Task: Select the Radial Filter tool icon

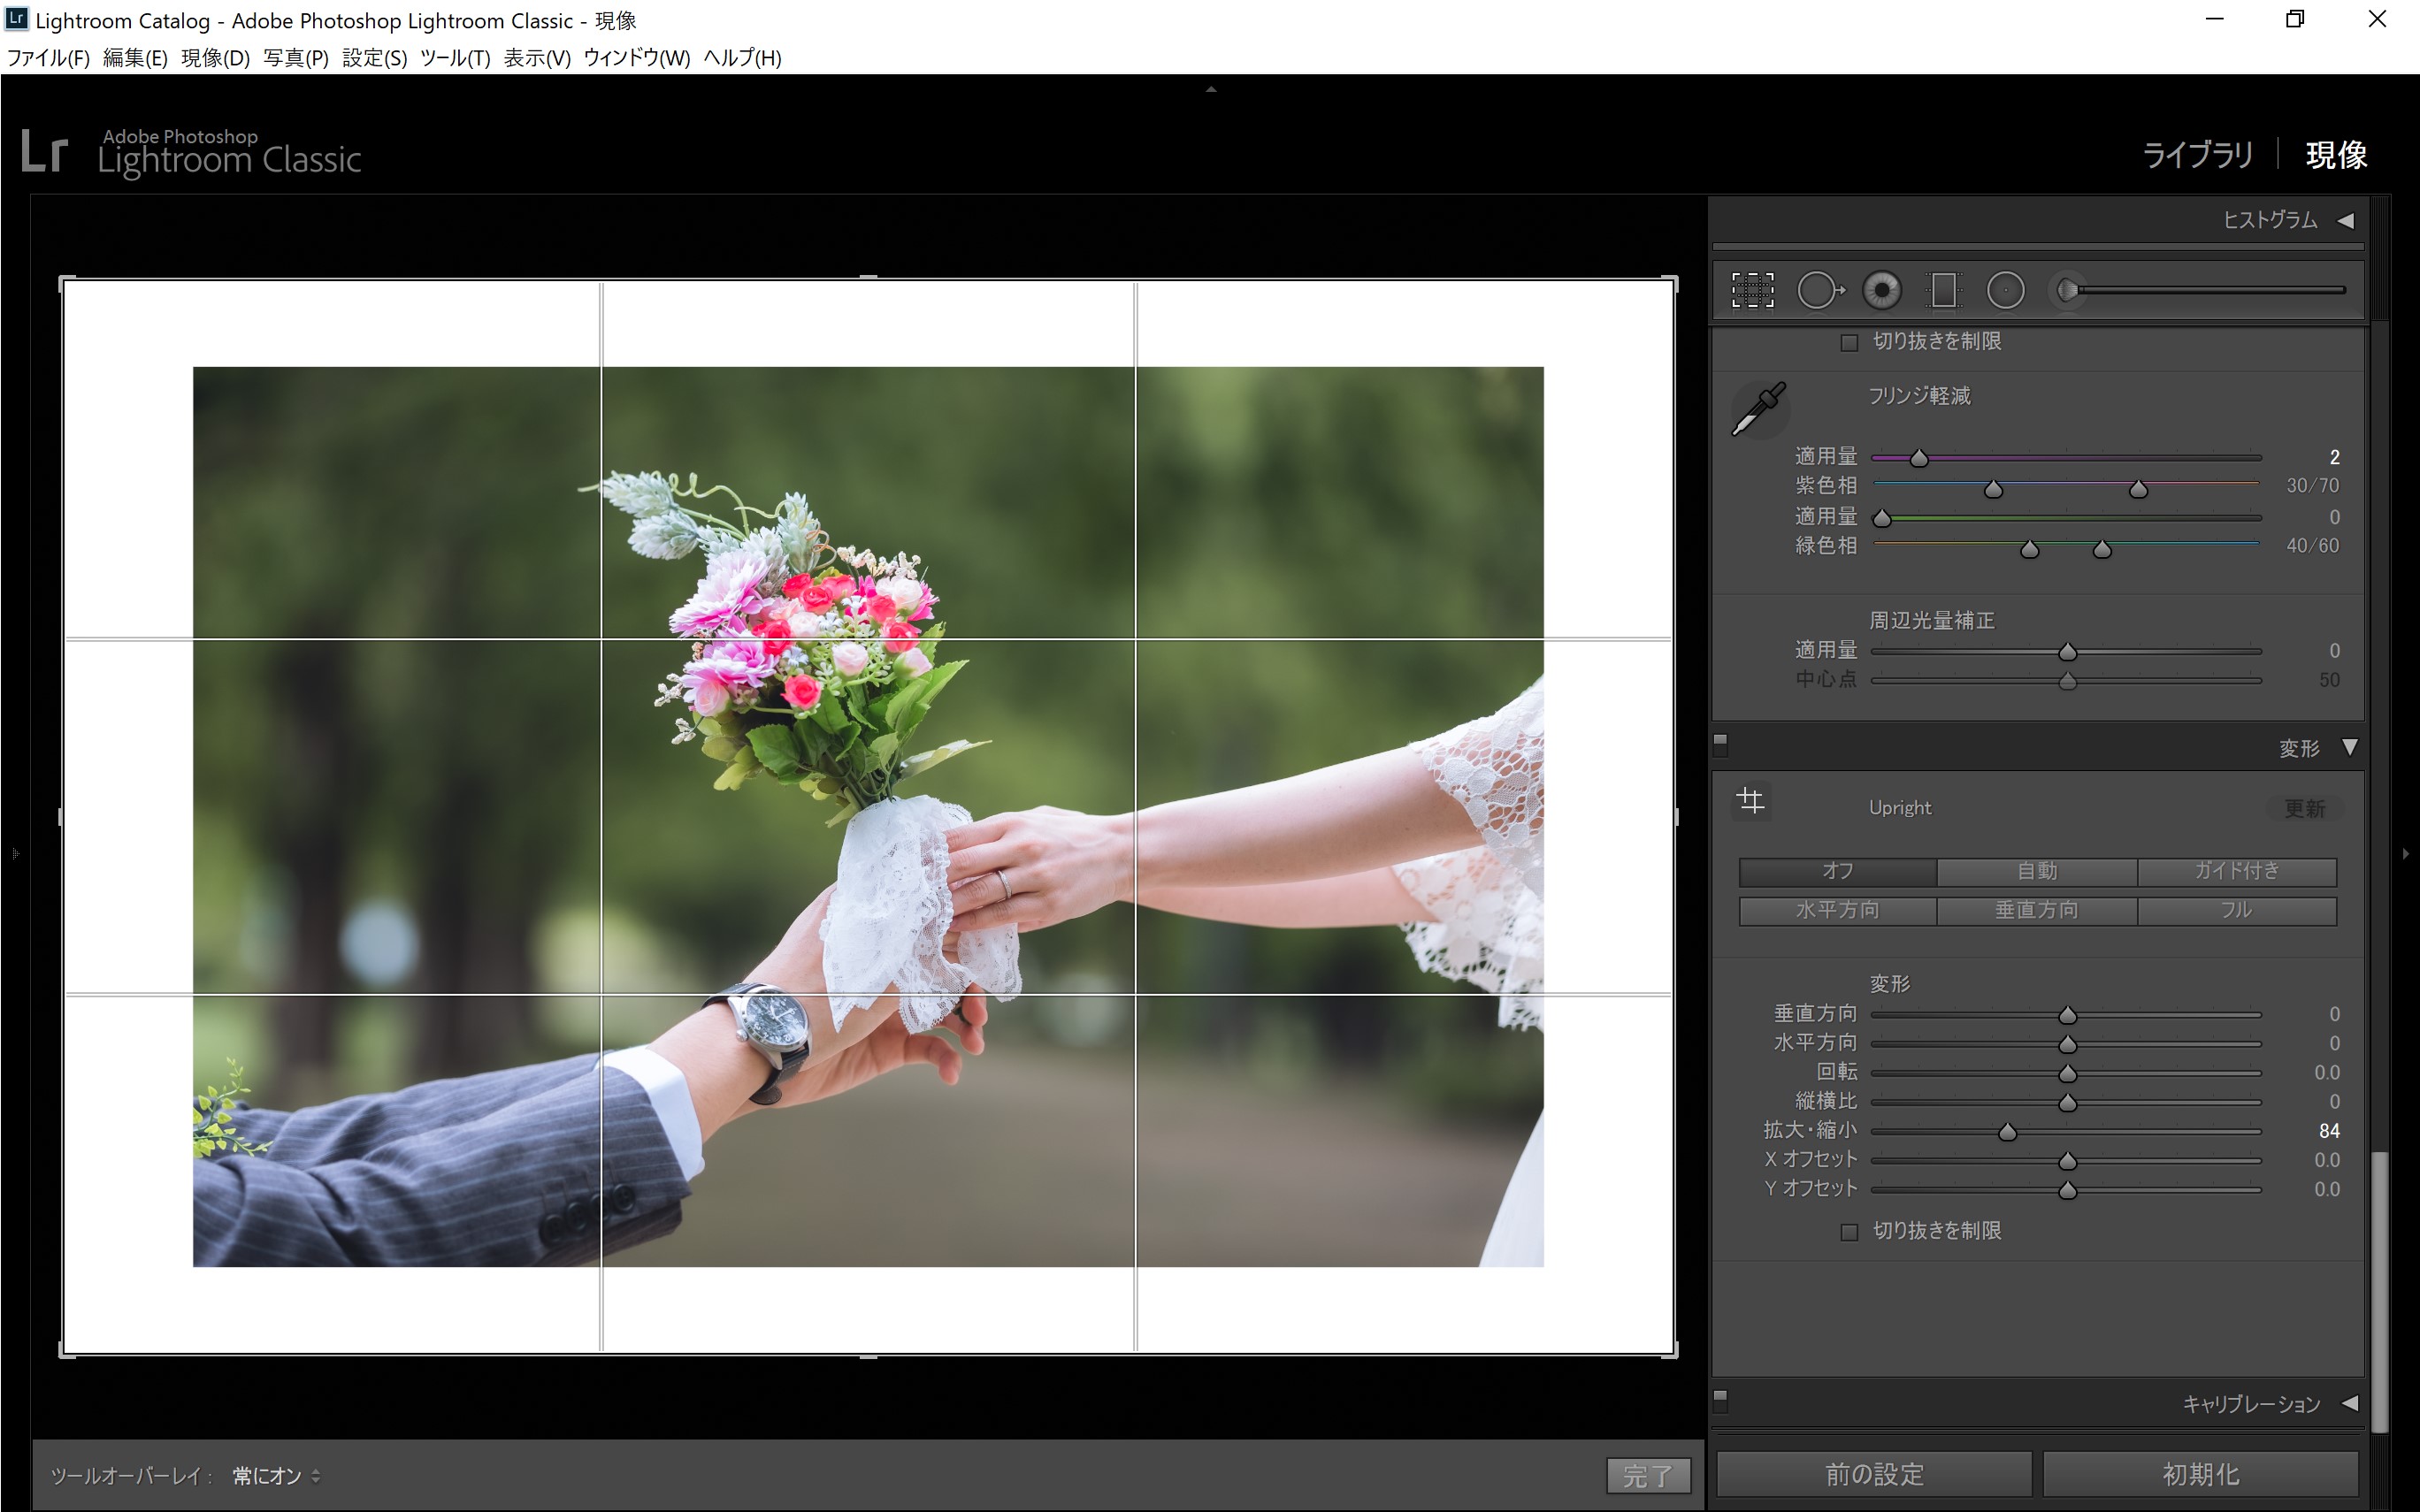Action: tap(2005, 291)
